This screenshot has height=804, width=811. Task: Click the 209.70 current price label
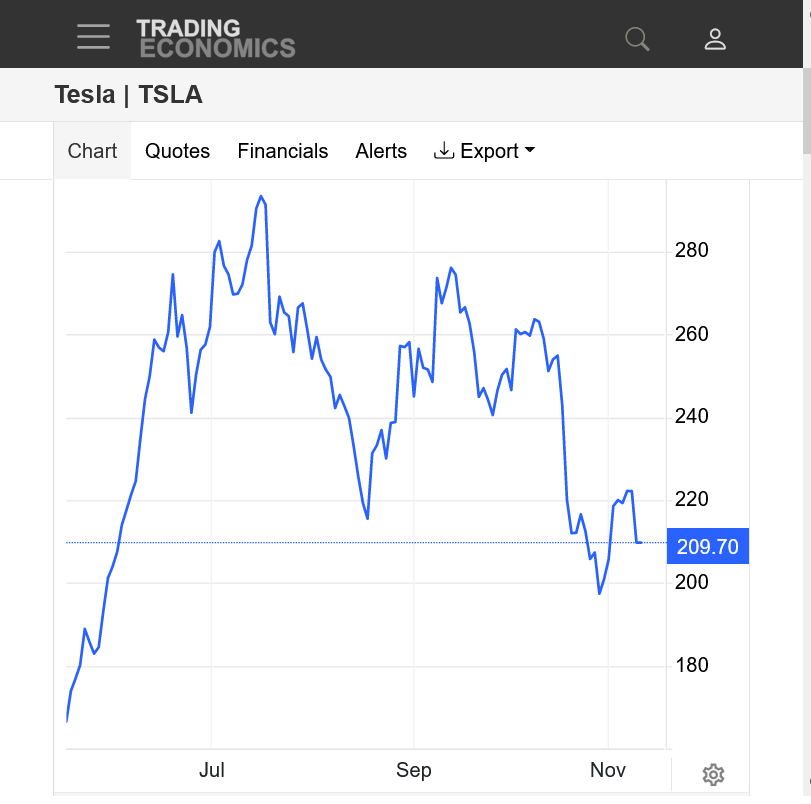[x=708, y=546]
